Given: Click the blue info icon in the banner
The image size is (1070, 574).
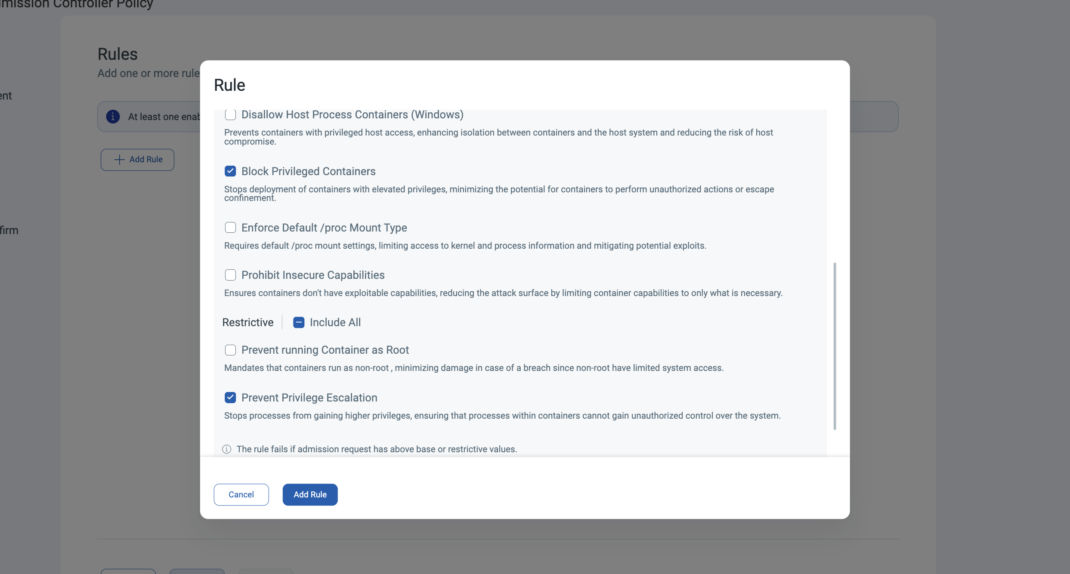Looking at the screenshot, I should coord(114,117).
